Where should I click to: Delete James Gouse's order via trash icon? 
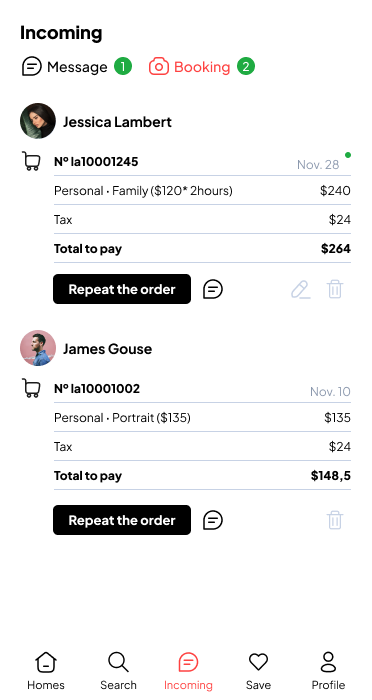pyautogui.click(x=335, y=520)
